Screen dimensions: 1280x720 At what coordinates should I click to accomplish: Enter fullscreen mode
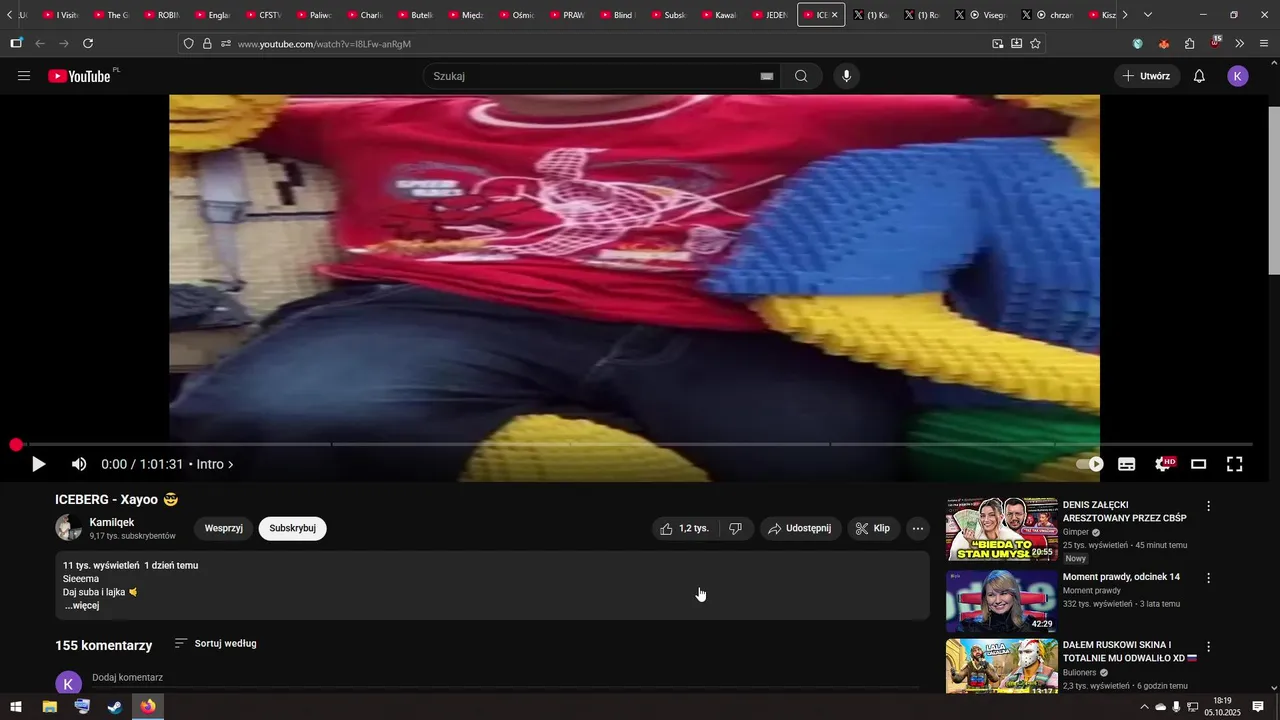point(1235,464)
